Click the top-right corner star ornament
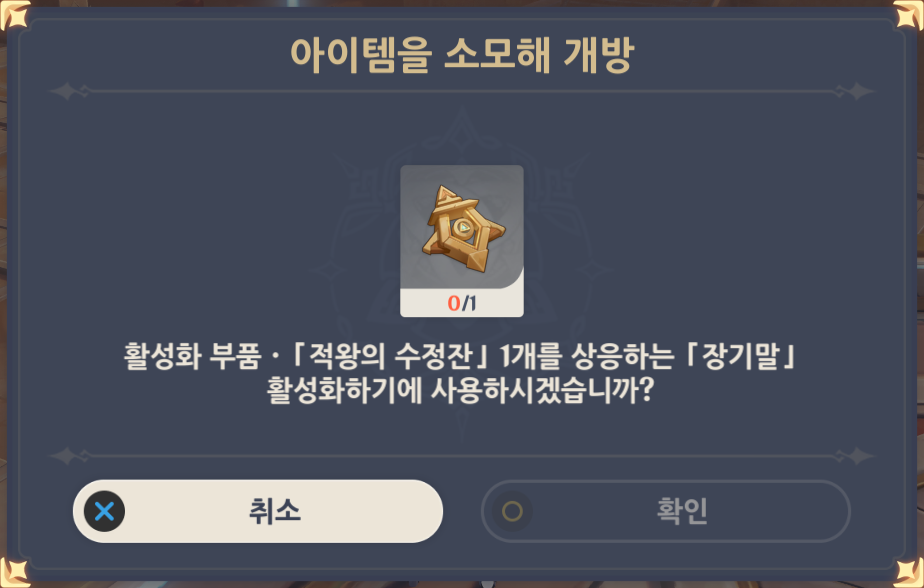 [x=909, y=15]
